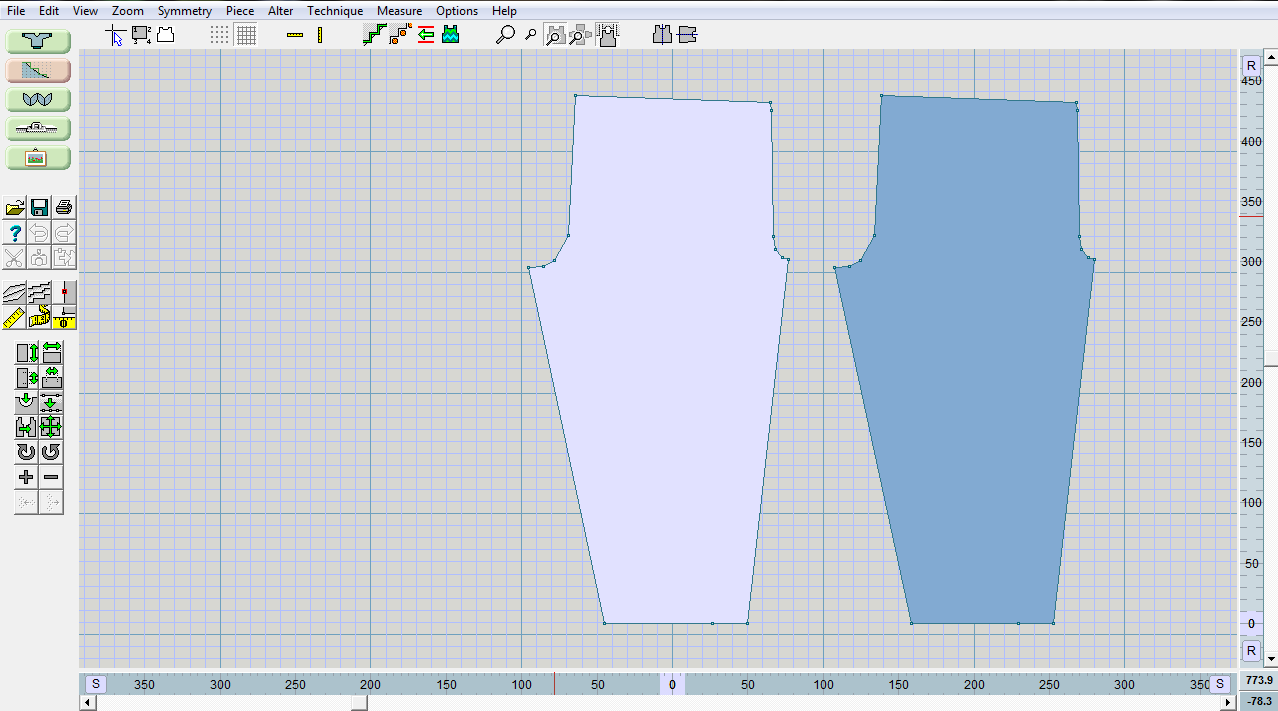Open help with the question mark icon
1278x711 pixels.
click(15, 233)
